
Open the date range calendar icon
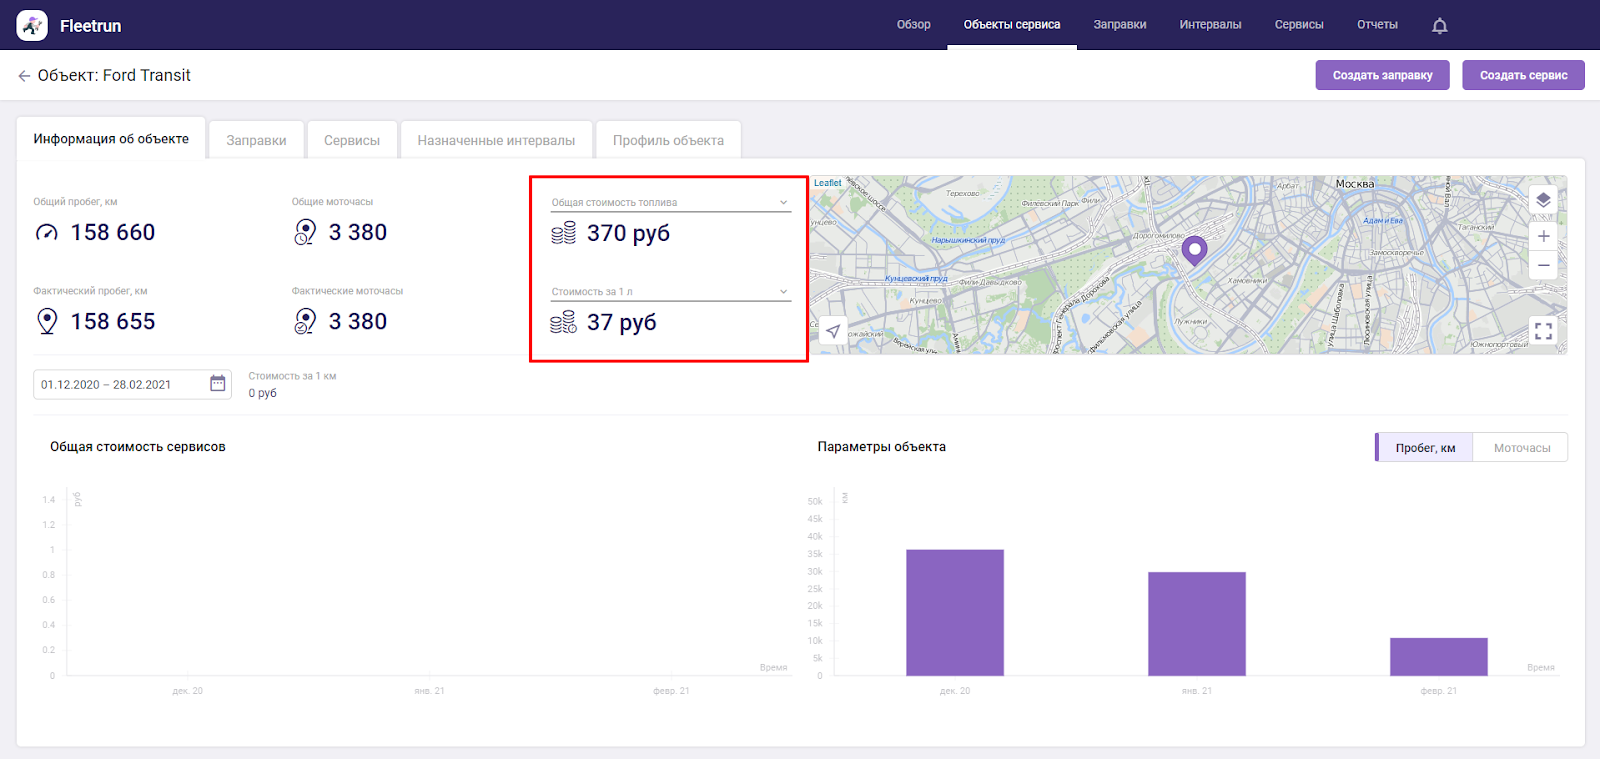tap(217, 384)
